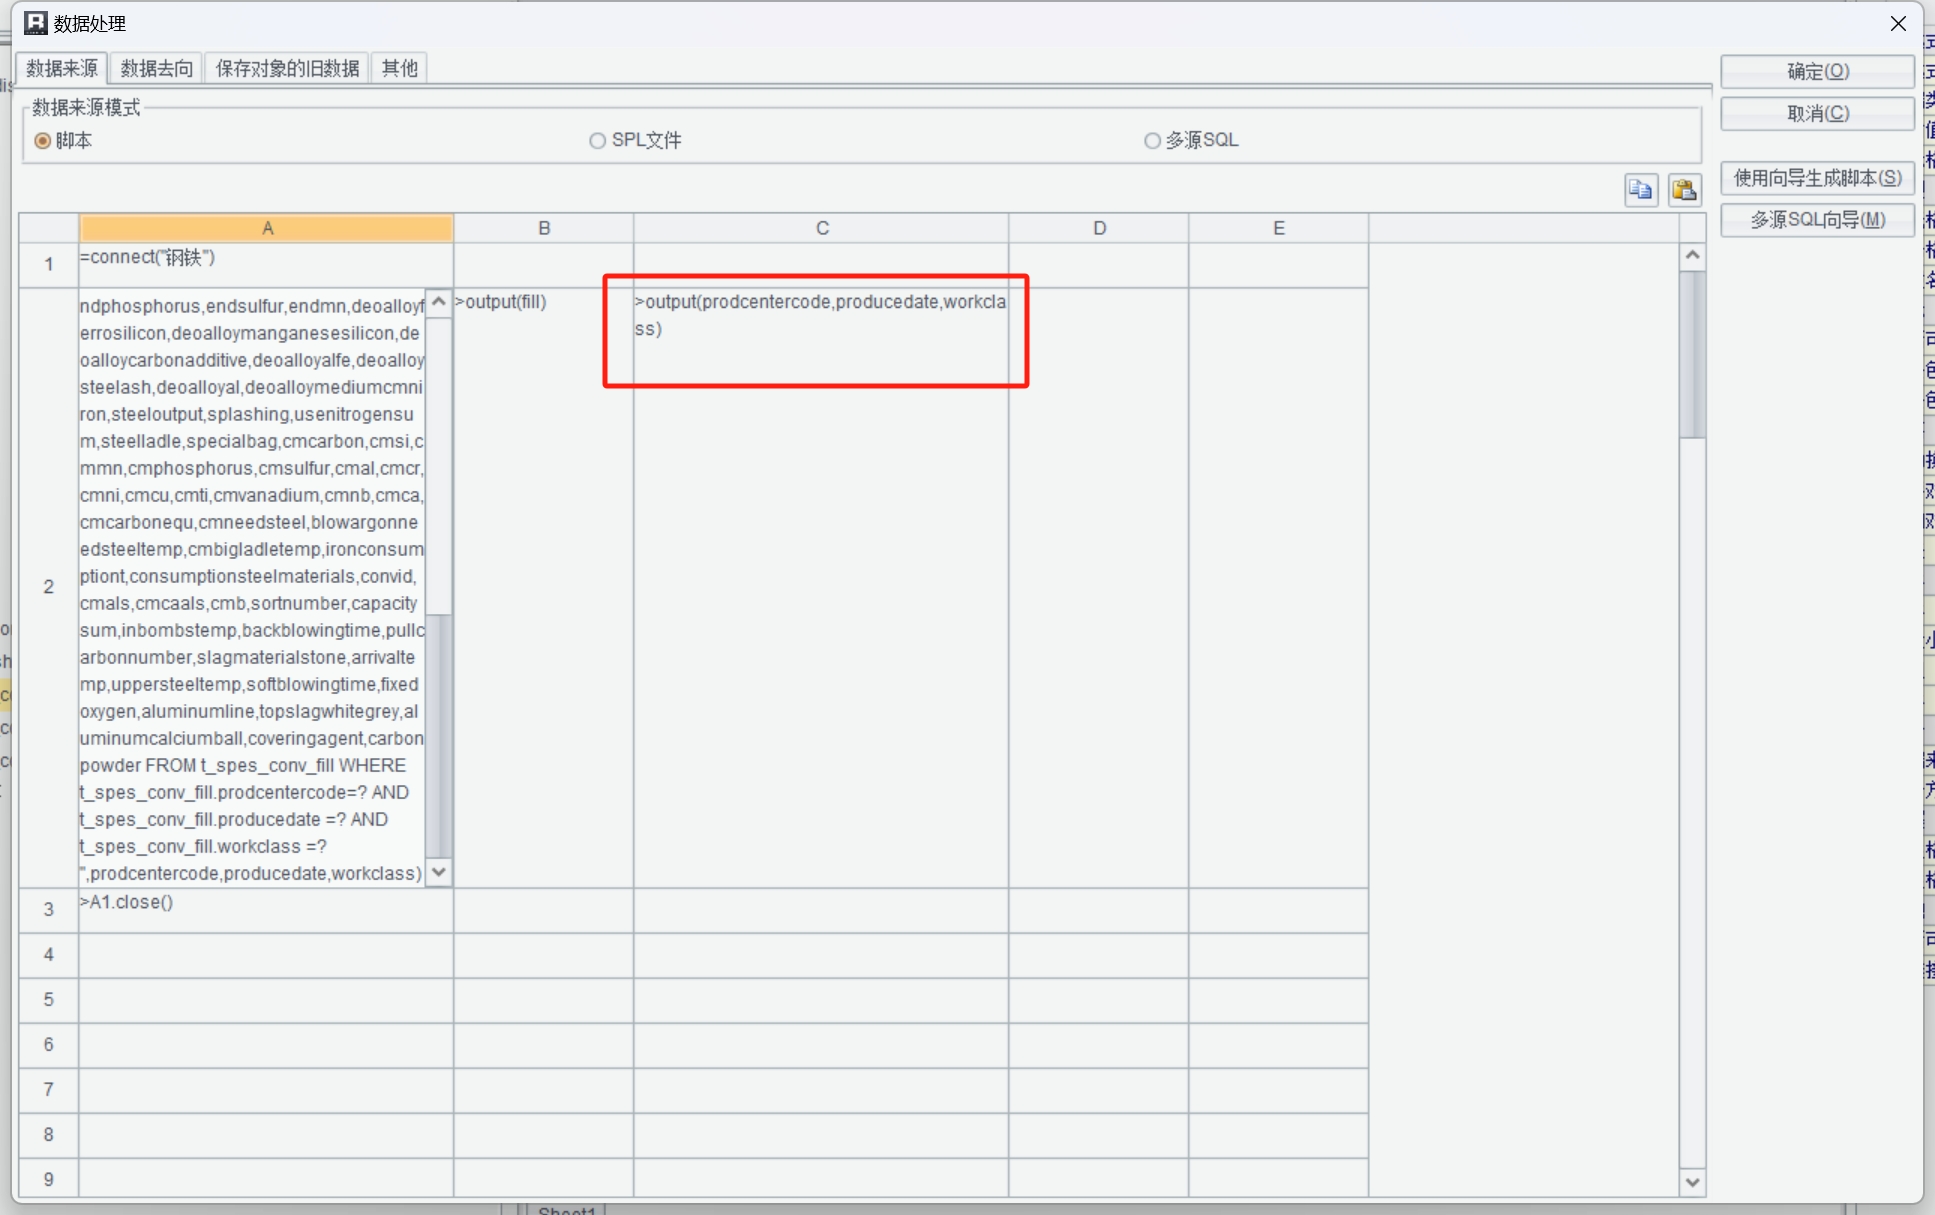Close the 数据处理 dialog with X

pos(1897,23)
